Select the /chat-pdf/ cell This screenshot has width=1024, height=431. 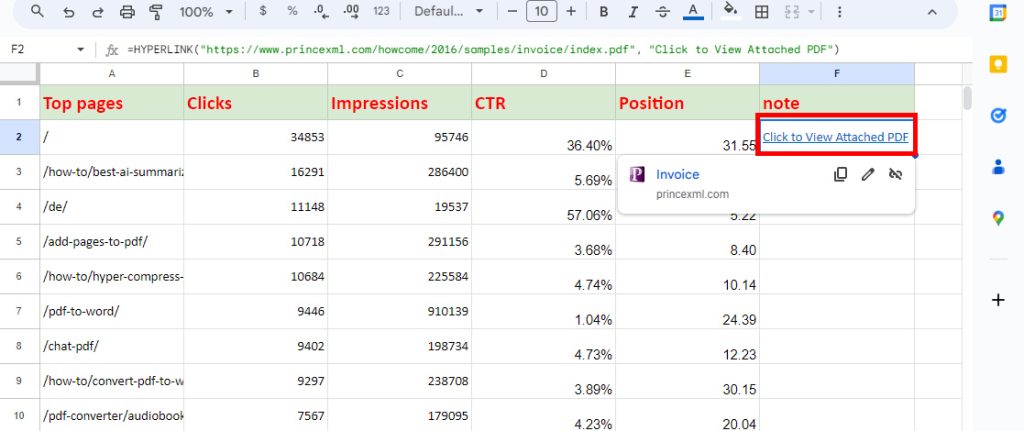pyautogui.click(x=112, y=346)
